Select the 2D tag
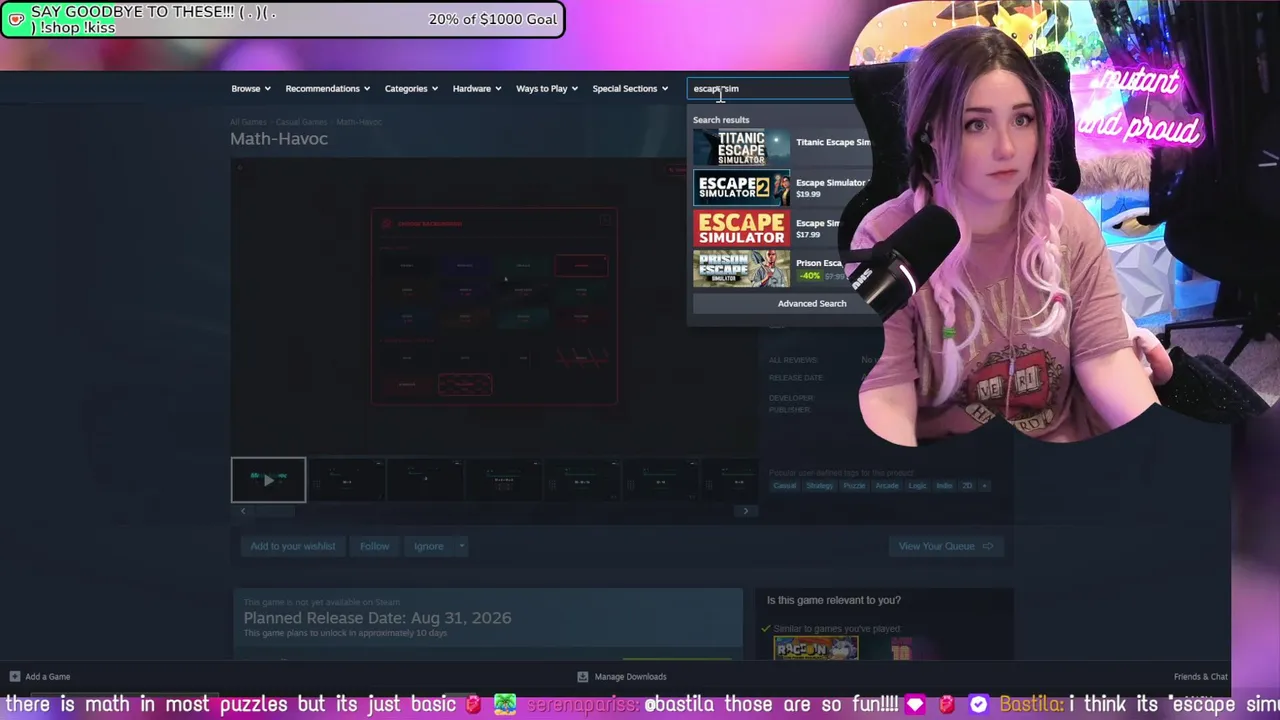The image size is (1280, 720). [967, 486]
